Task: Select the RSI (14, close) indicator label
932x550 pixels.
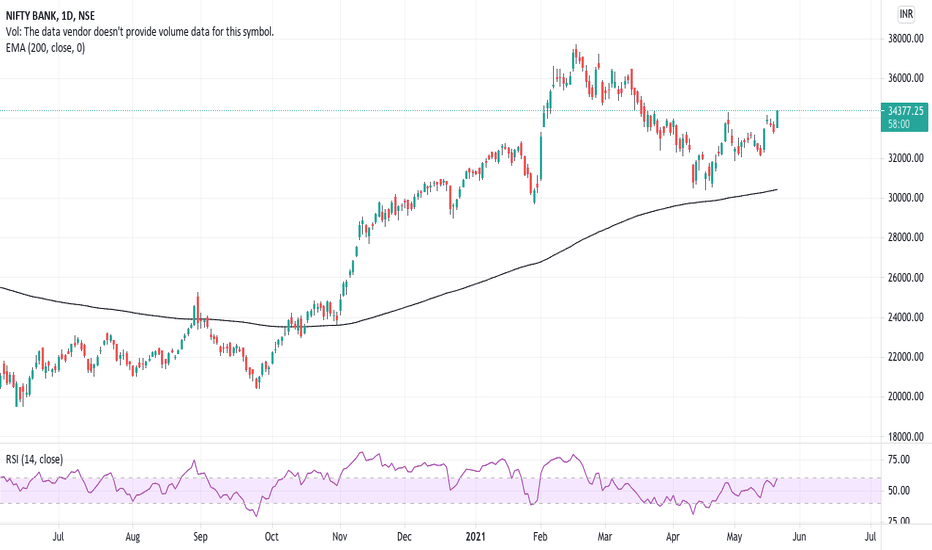Action: point(34,459)
